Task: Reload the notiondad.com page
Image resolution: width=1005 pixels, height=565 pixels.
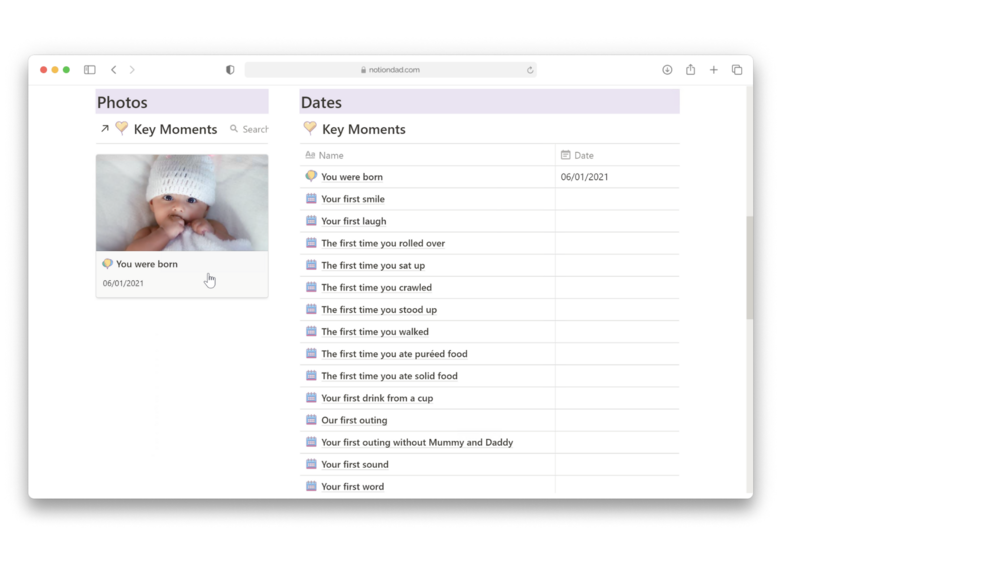Action: click(530, 70)
